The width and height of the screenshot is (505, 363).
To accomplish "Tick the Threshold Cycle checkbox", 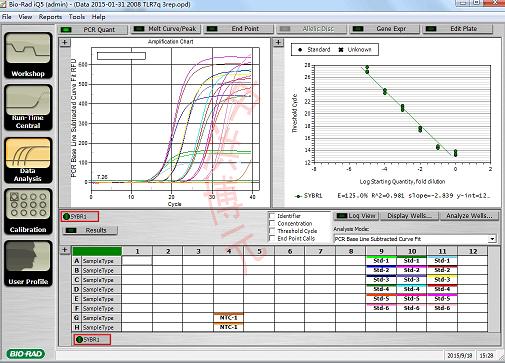I will [x=272, y=231].
